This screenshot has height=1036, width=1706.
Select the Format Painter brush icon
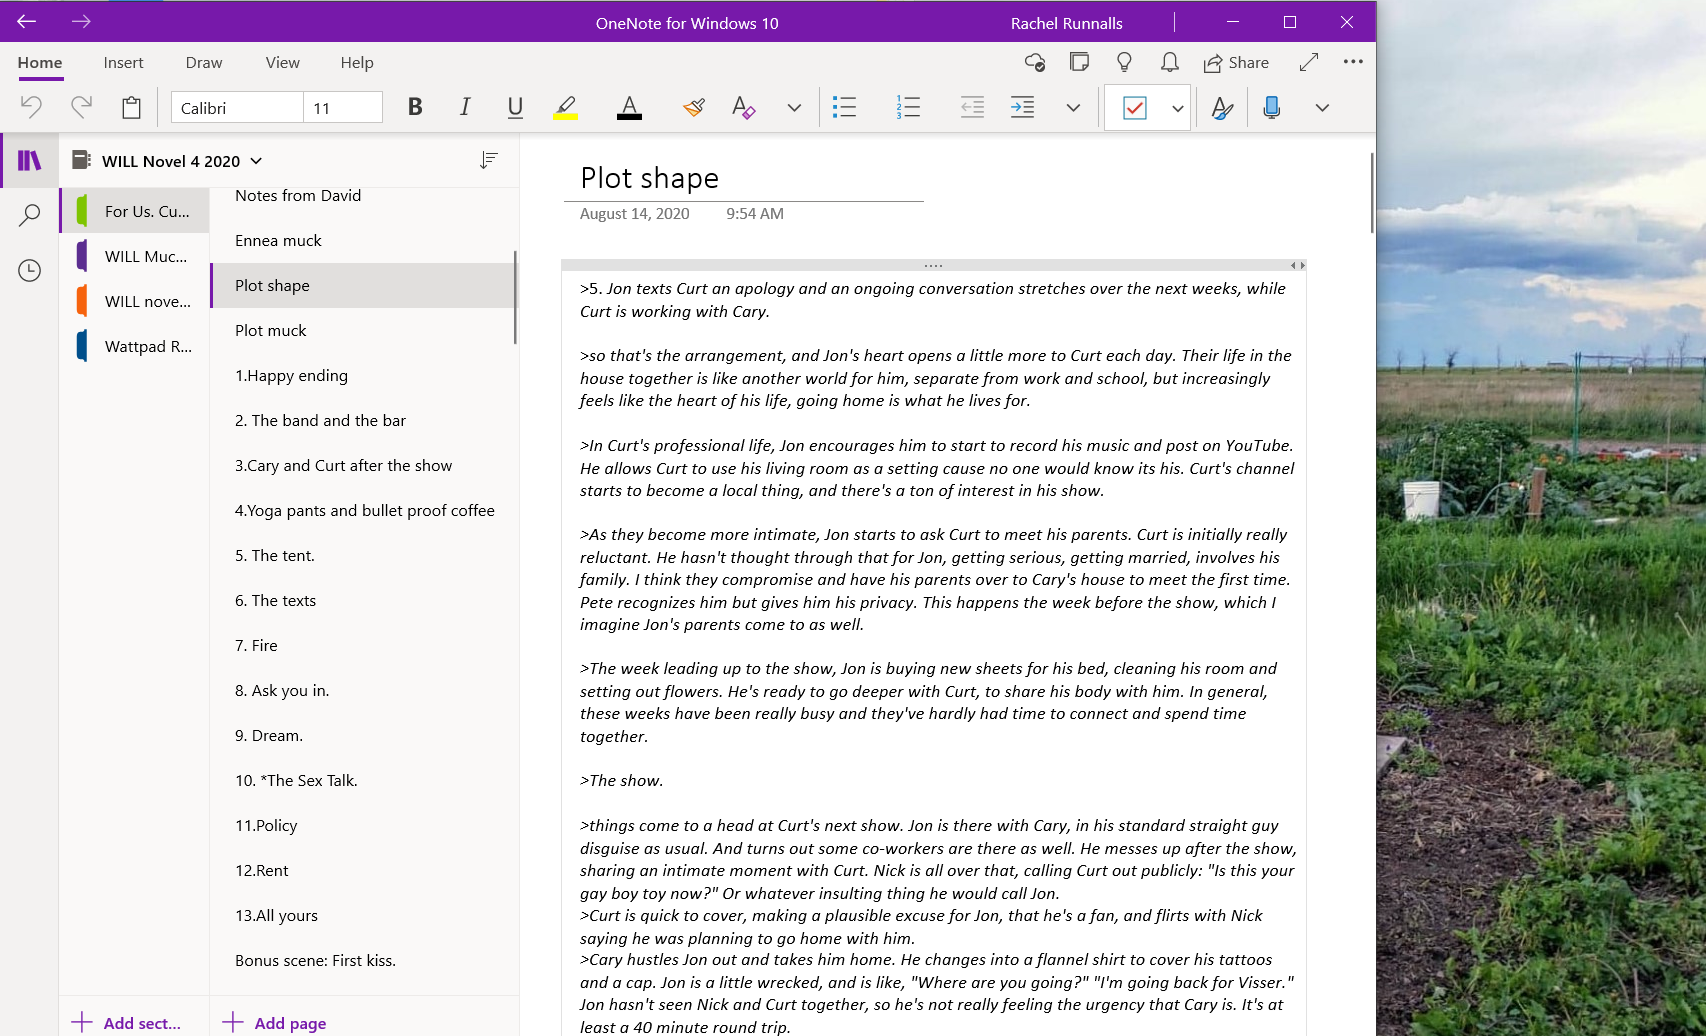tap(694, 107)
